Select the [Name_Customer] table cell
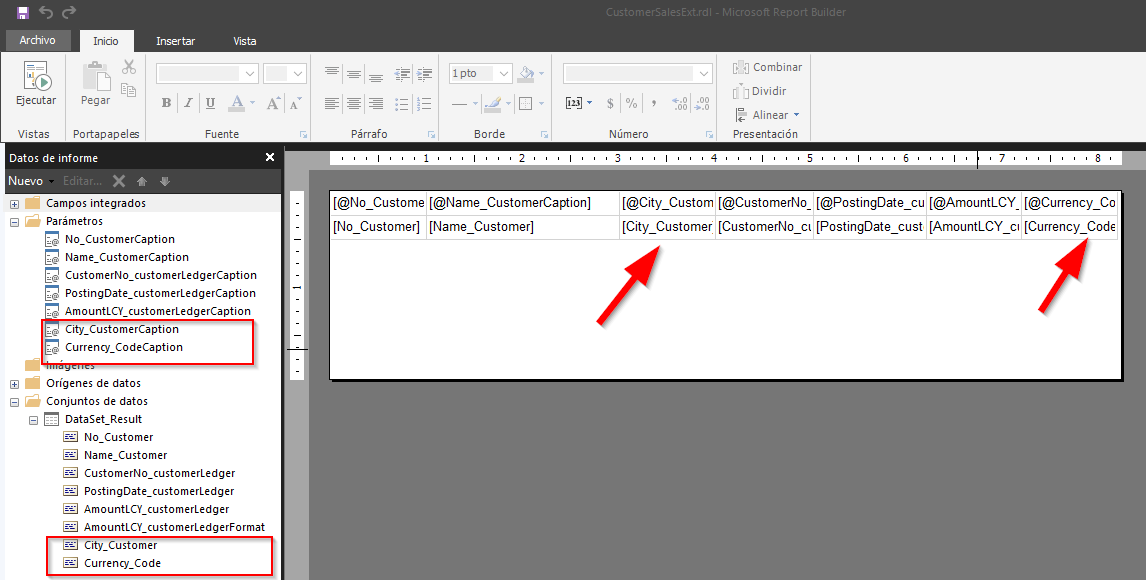1146x580 pixels. (523, 227)
